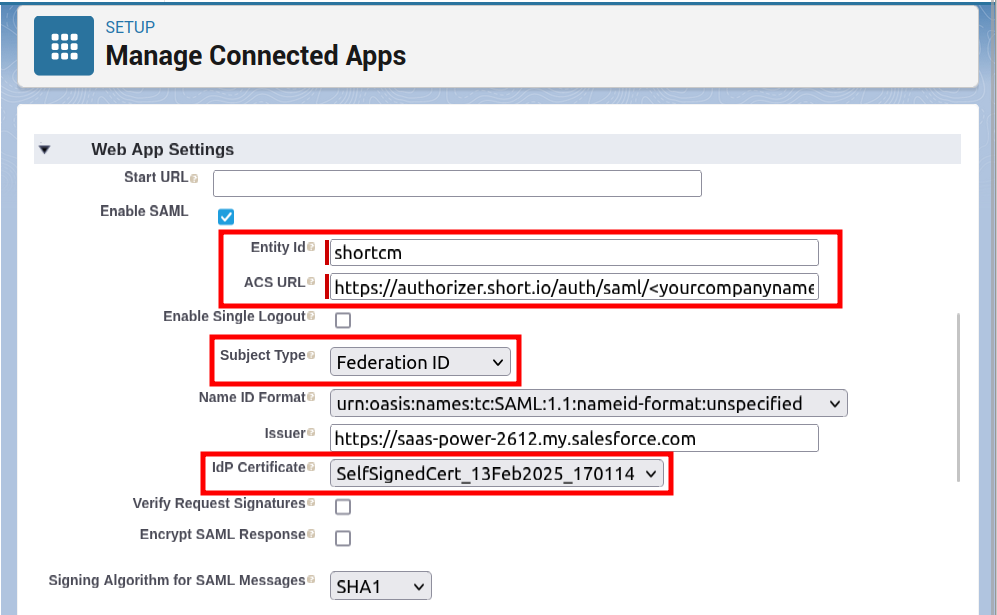This screenshot has height=615, width=997.
Task: Collapse the Web App Settings section
Action: [44, 150]
